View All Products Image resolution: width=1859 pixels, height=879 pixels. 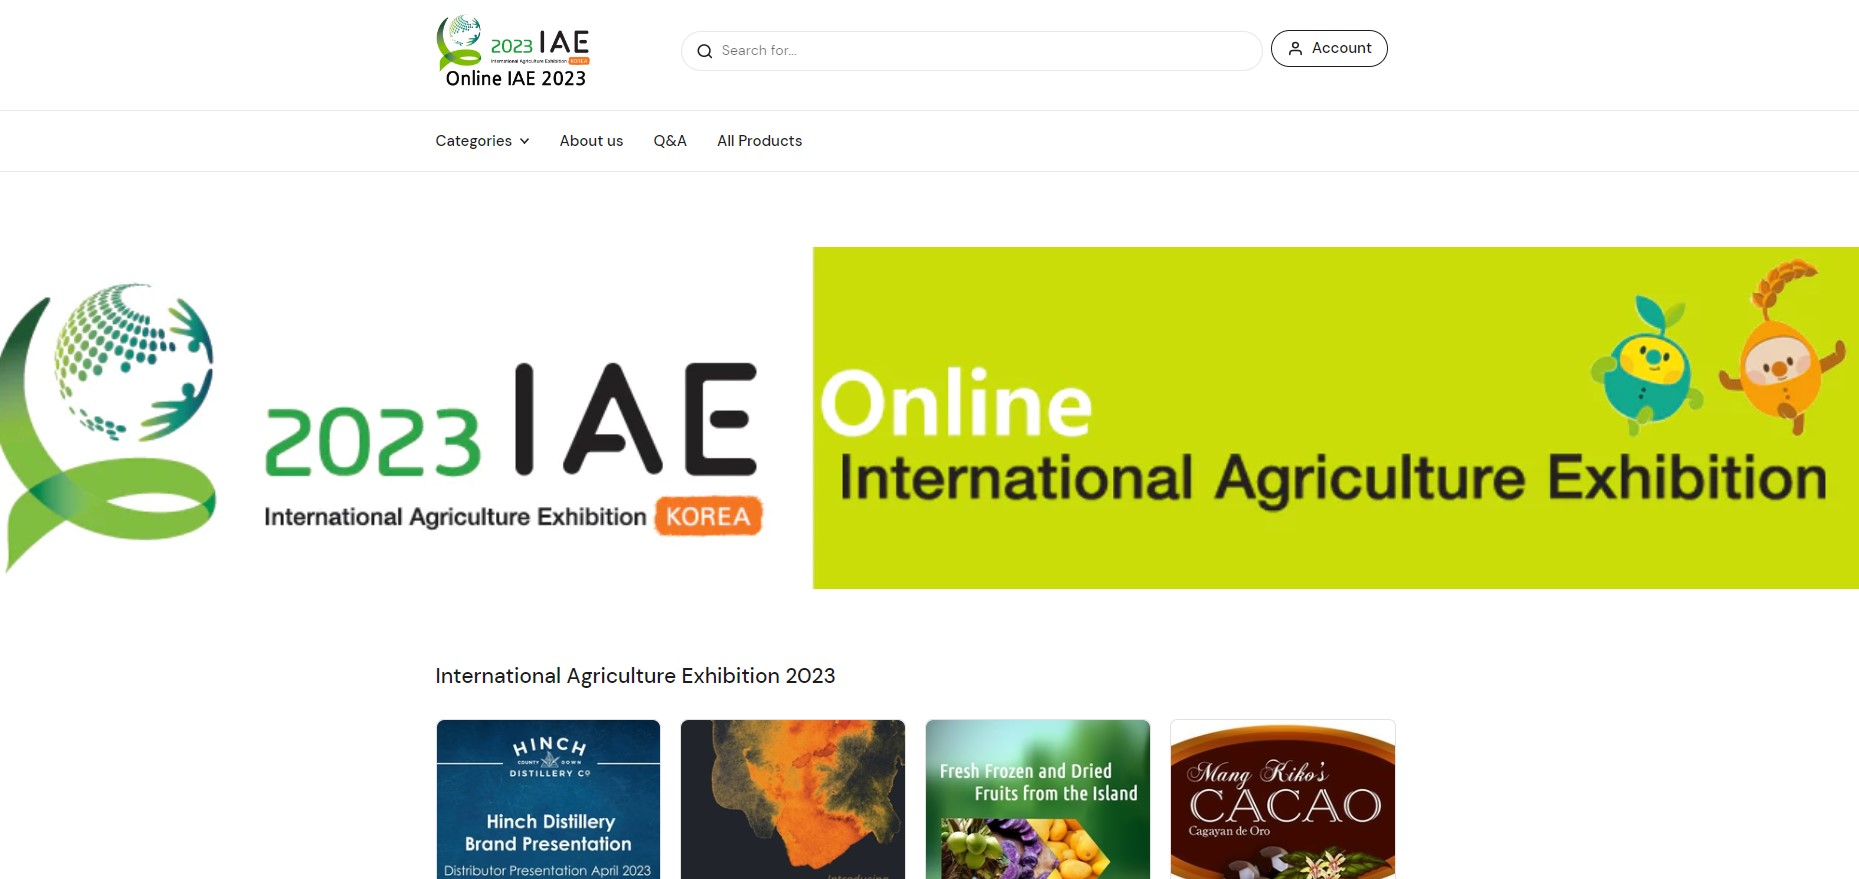tap(759, 141)
